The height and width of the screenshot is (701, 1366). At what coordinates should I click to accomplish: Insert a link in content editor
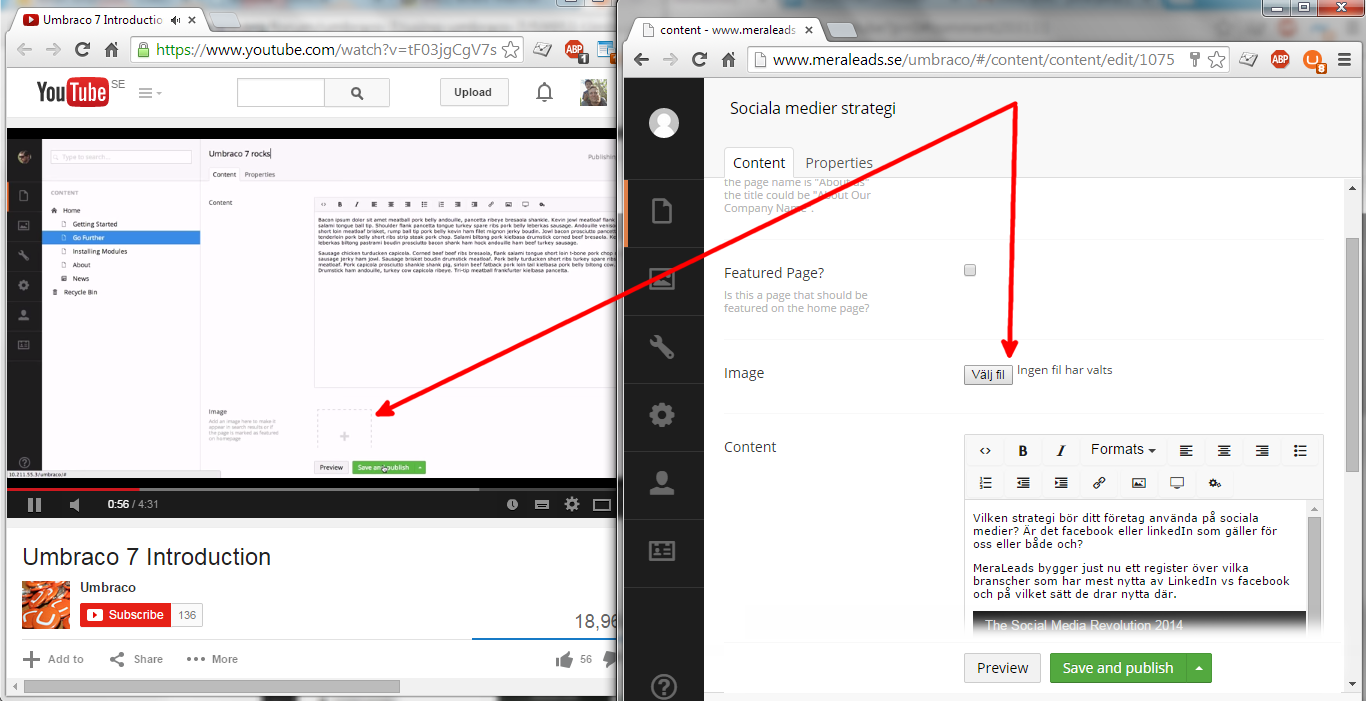1099,483
